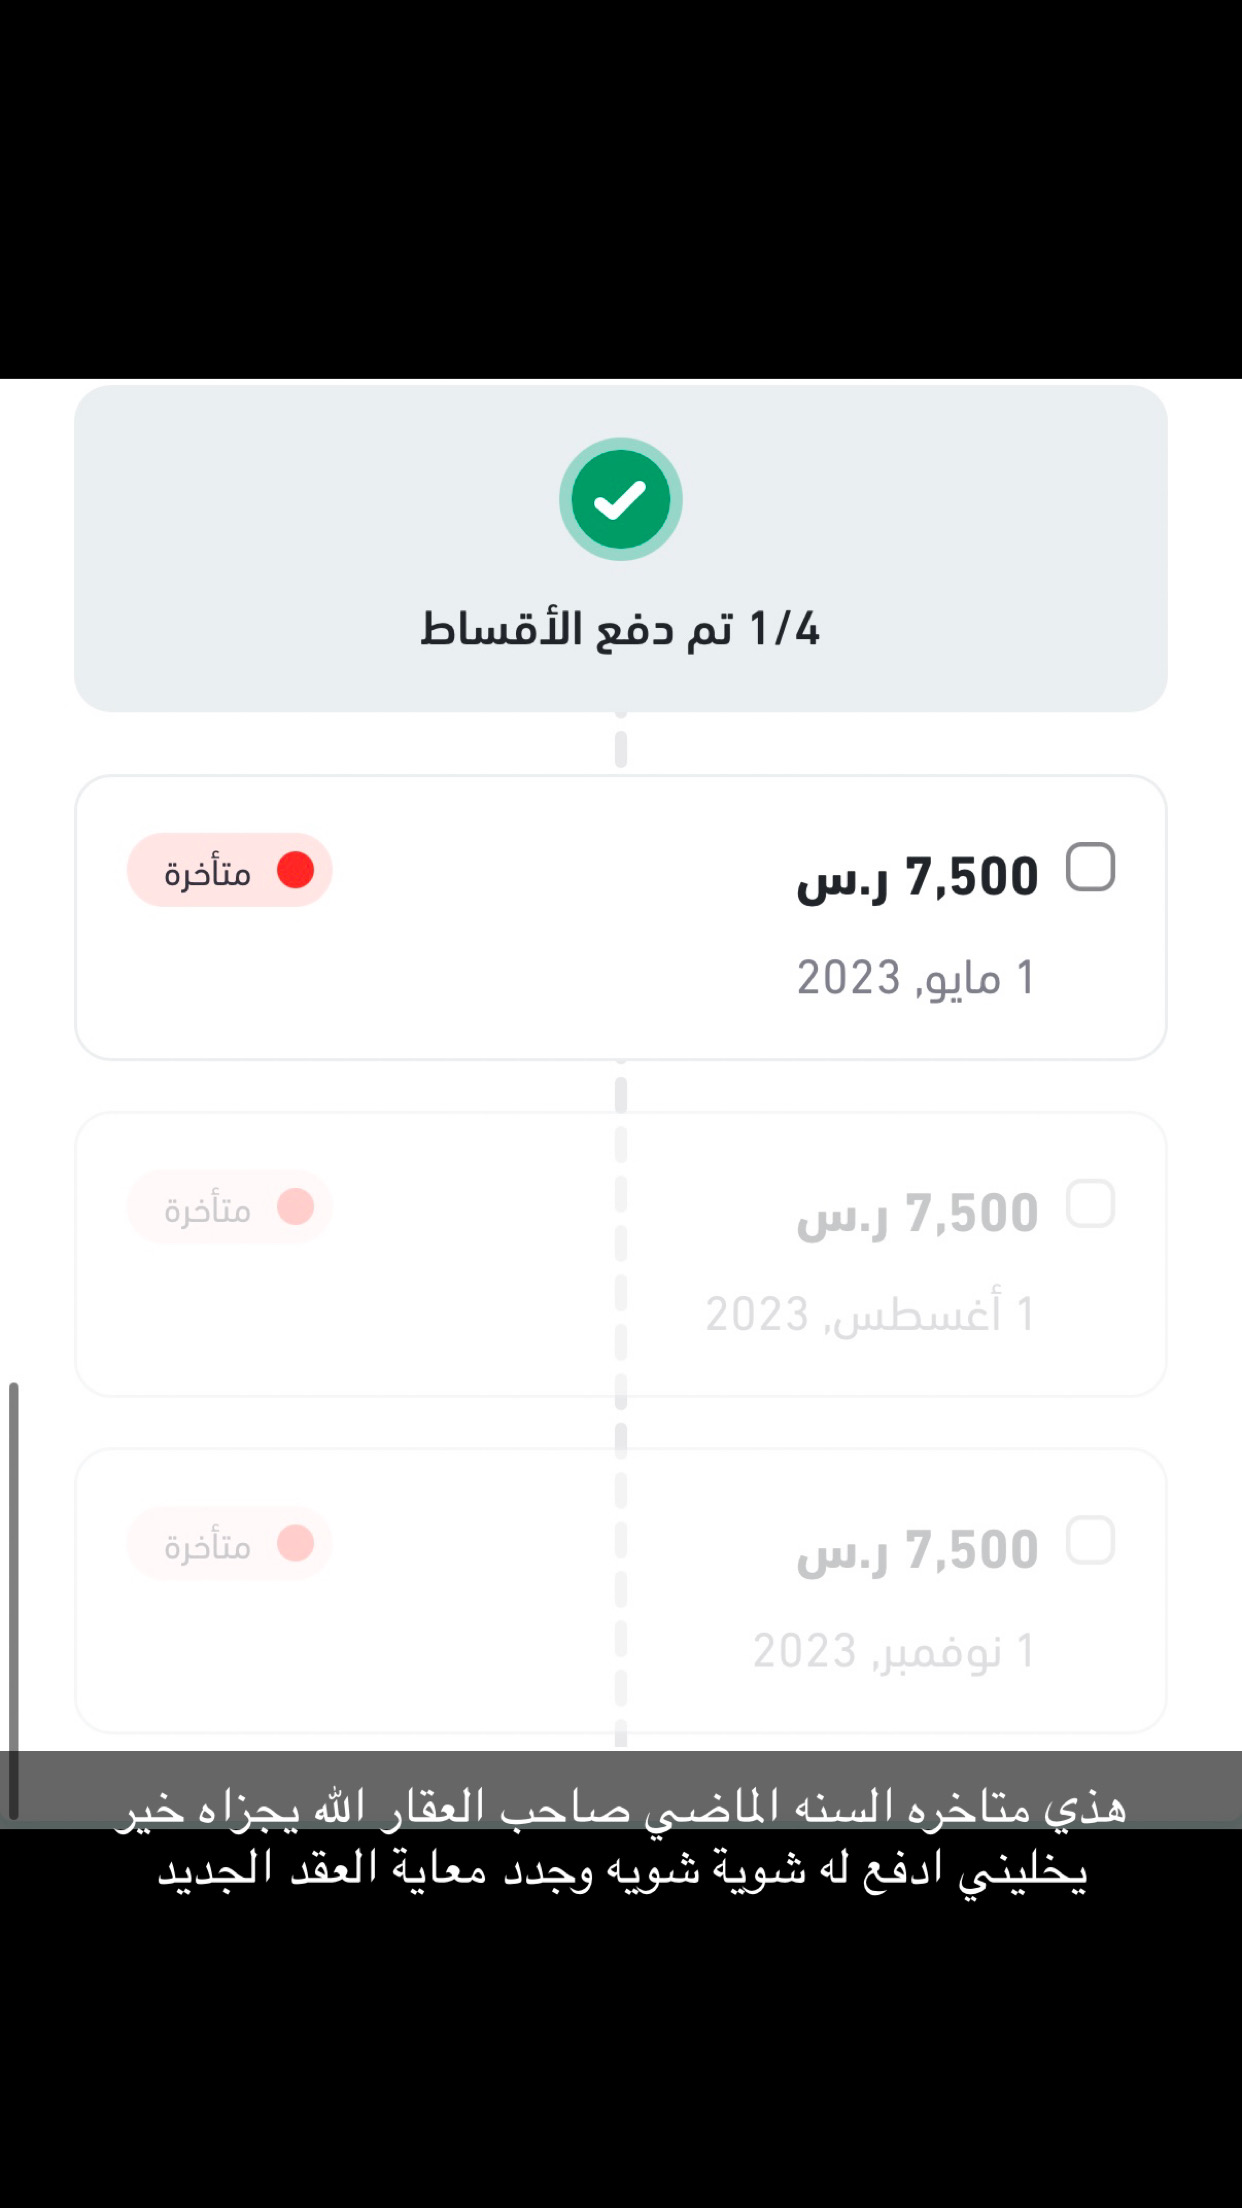Click red dot on November installment badge
1242x2208 pixels.
(x=295, y=1543)
